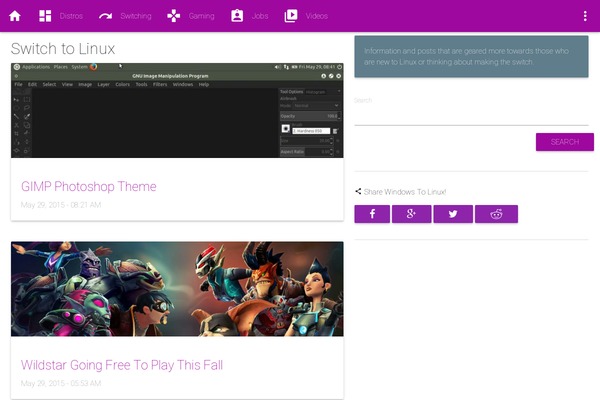Open the Jobs menu item

(x=260, y=16)
